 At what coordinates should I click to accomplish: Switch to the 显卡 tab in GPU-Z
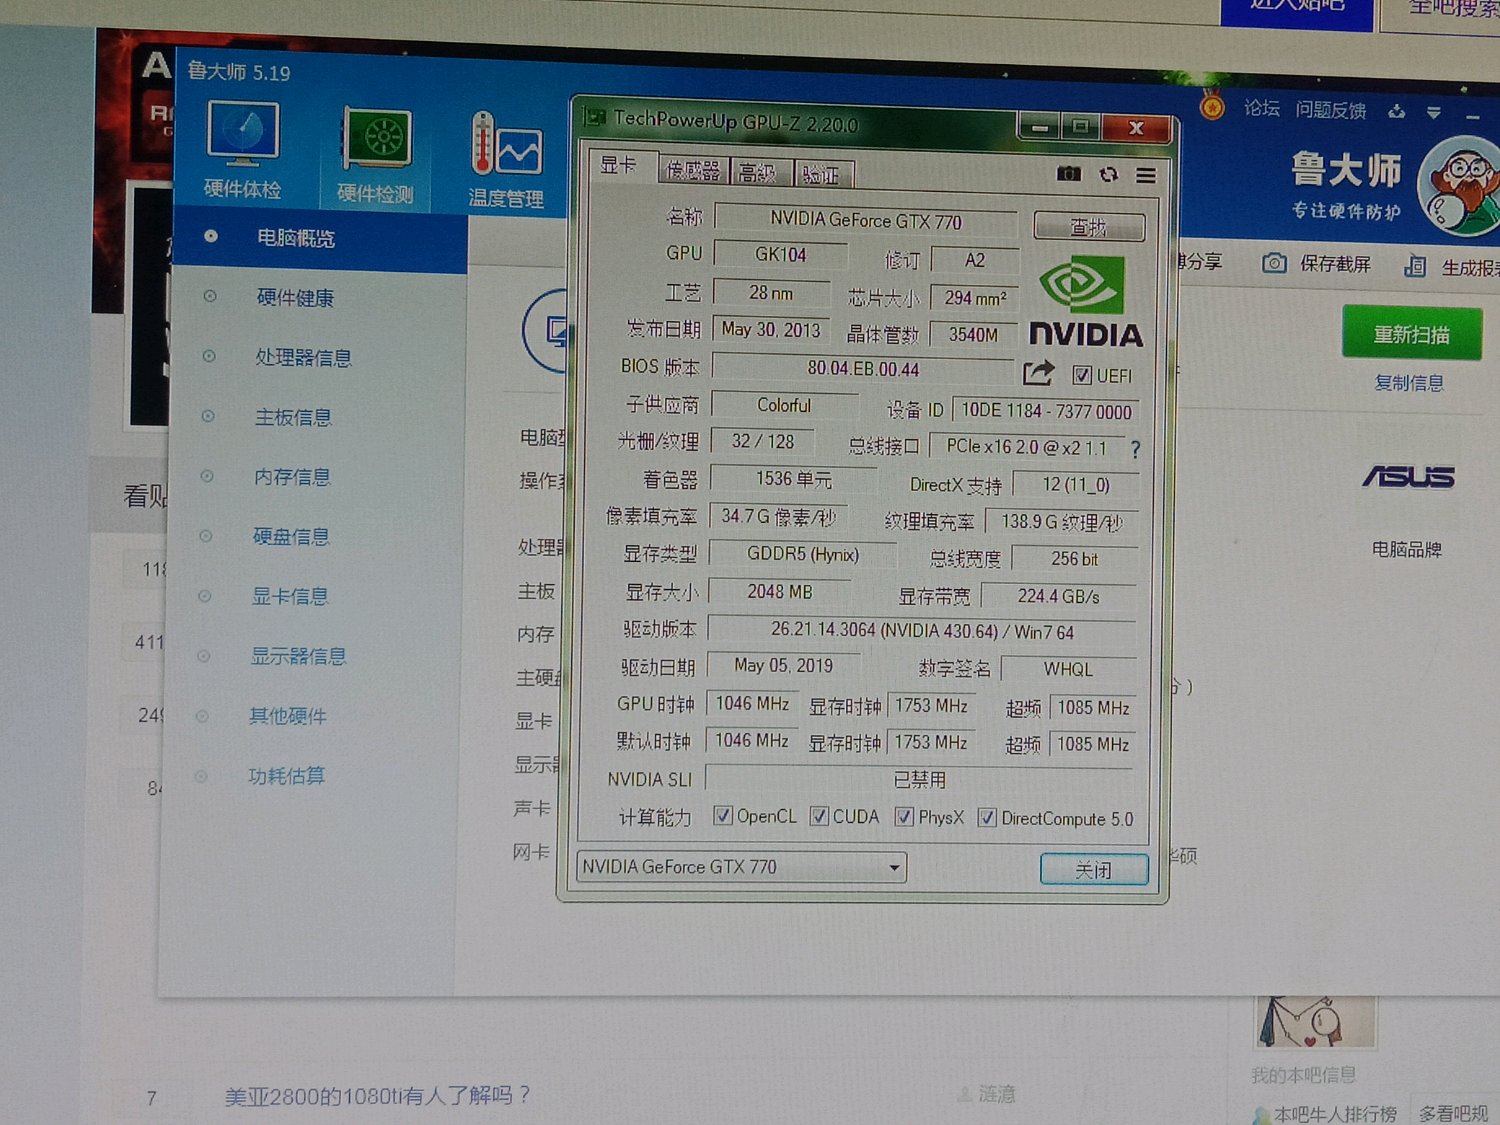point(618,166)
